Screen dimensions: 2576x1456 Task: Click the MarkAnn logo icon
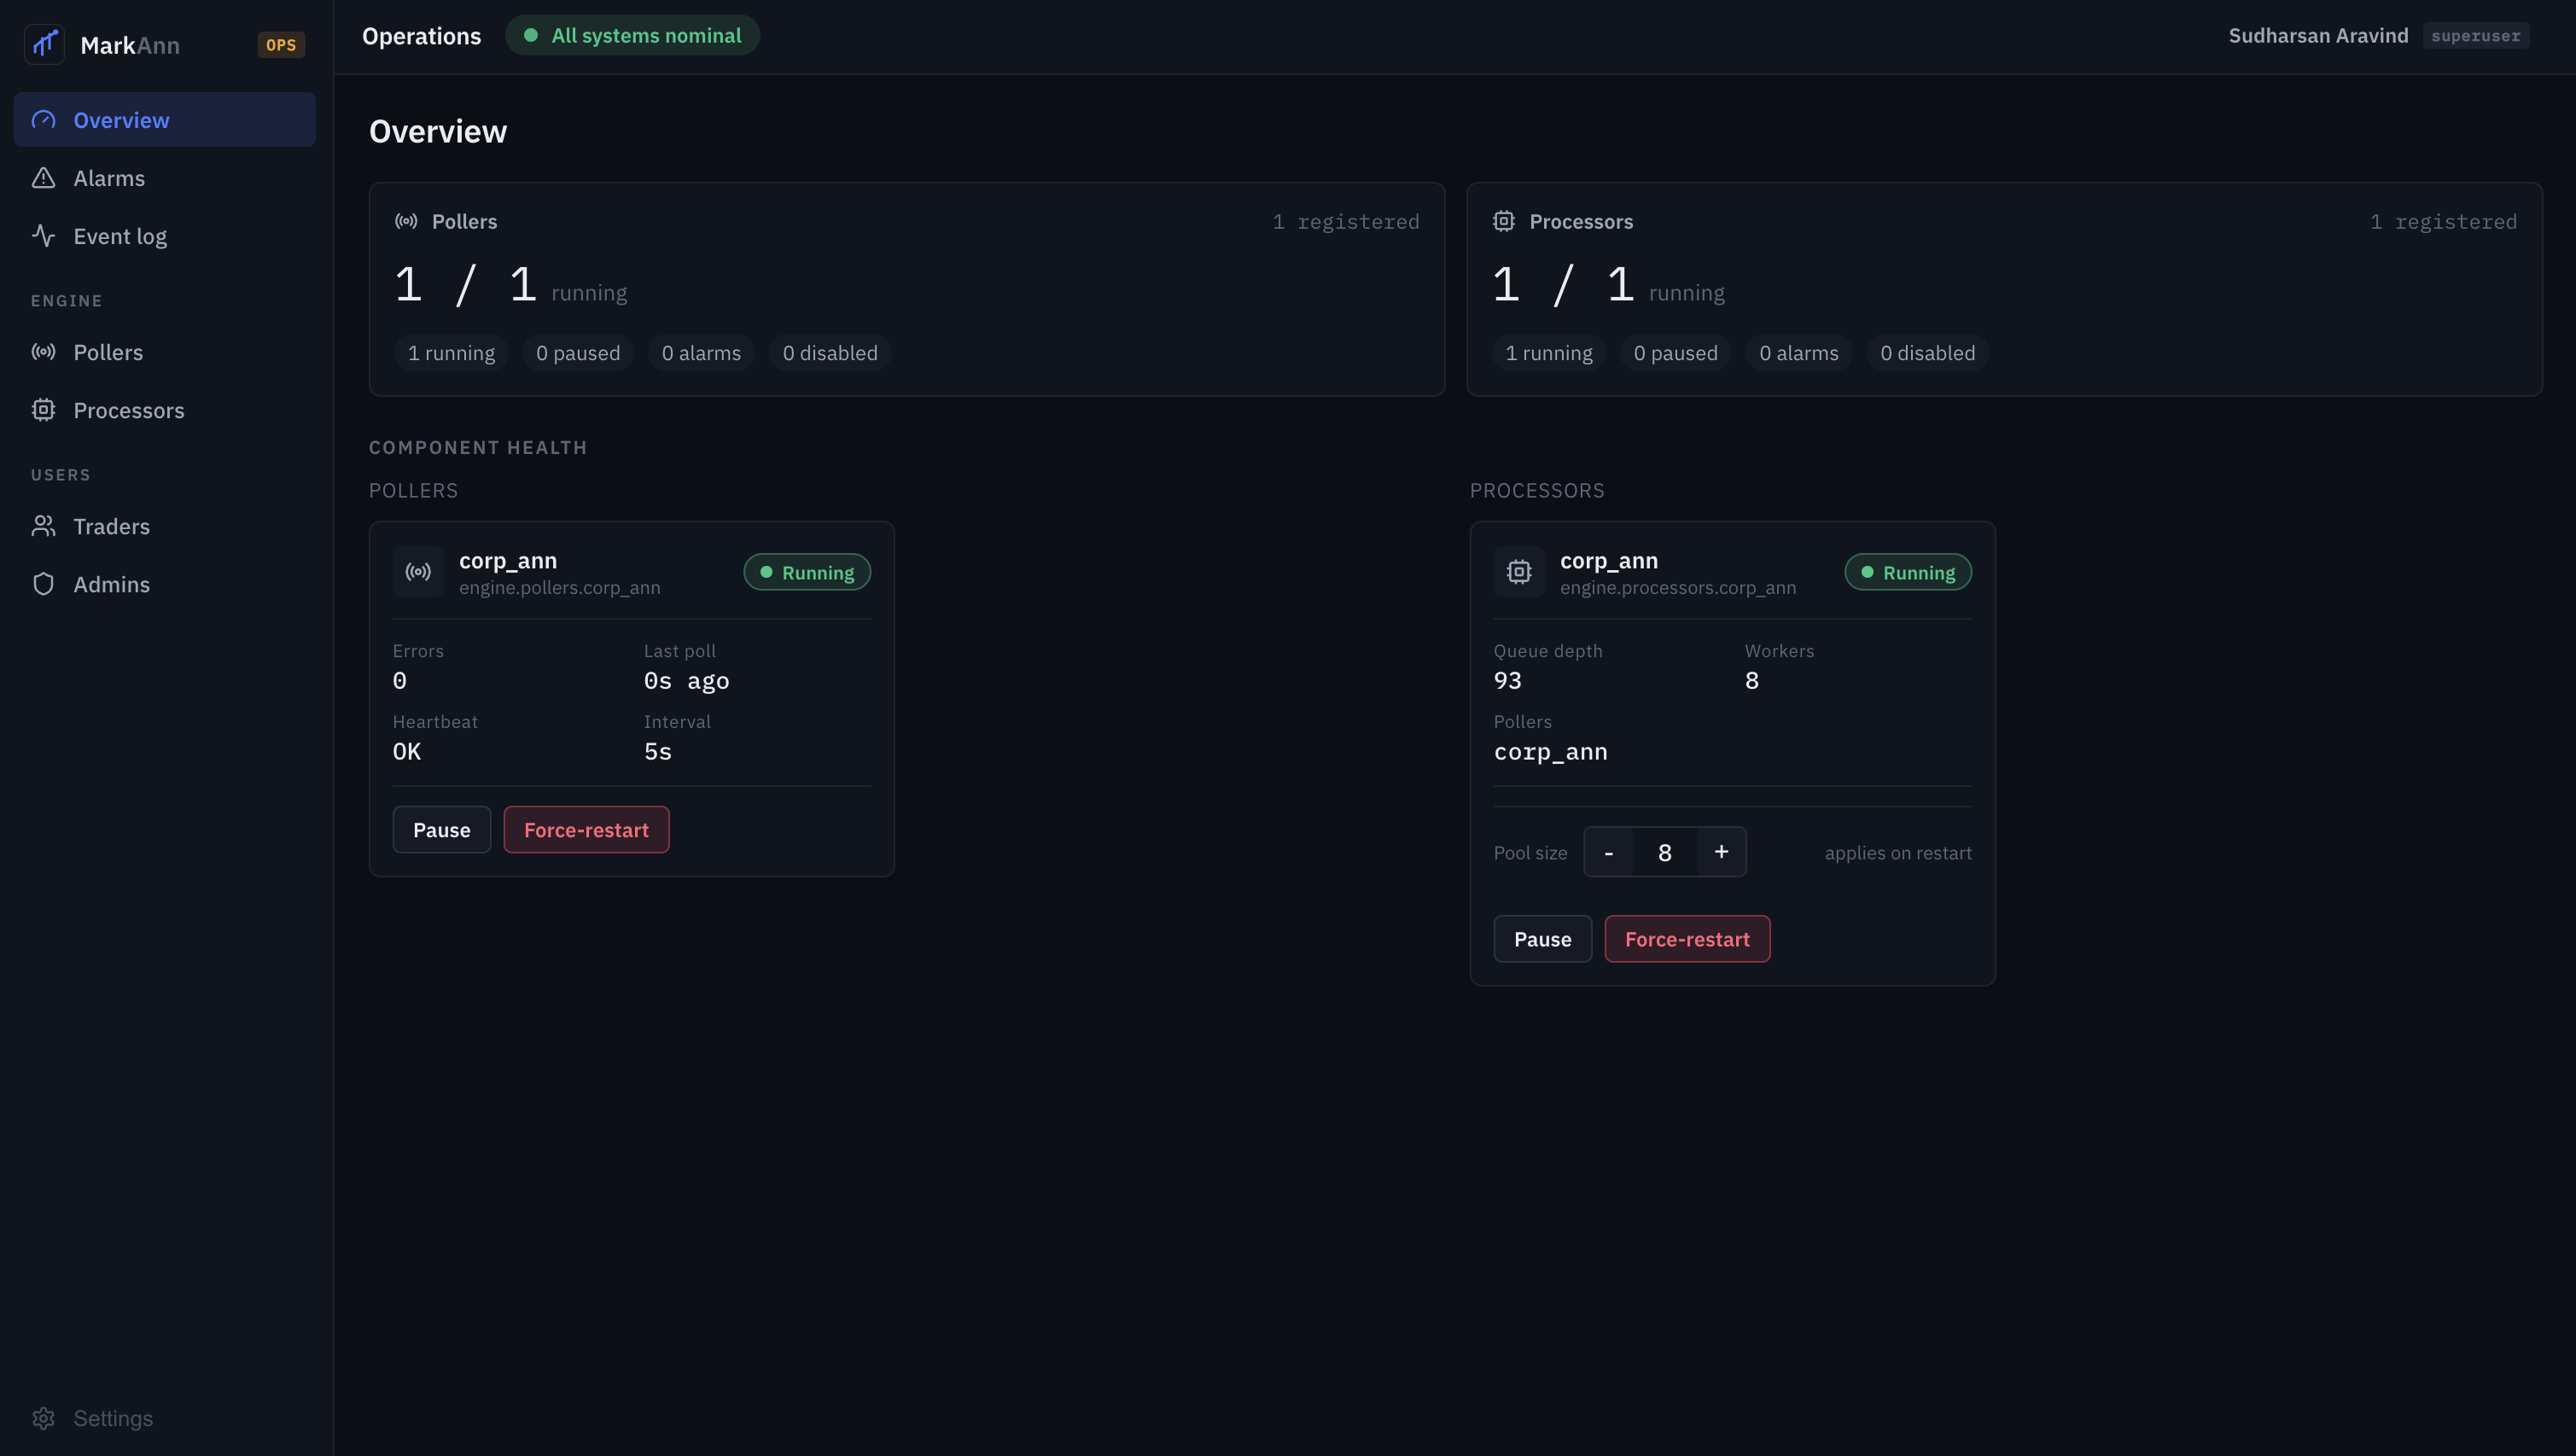(x=44, y=45)
